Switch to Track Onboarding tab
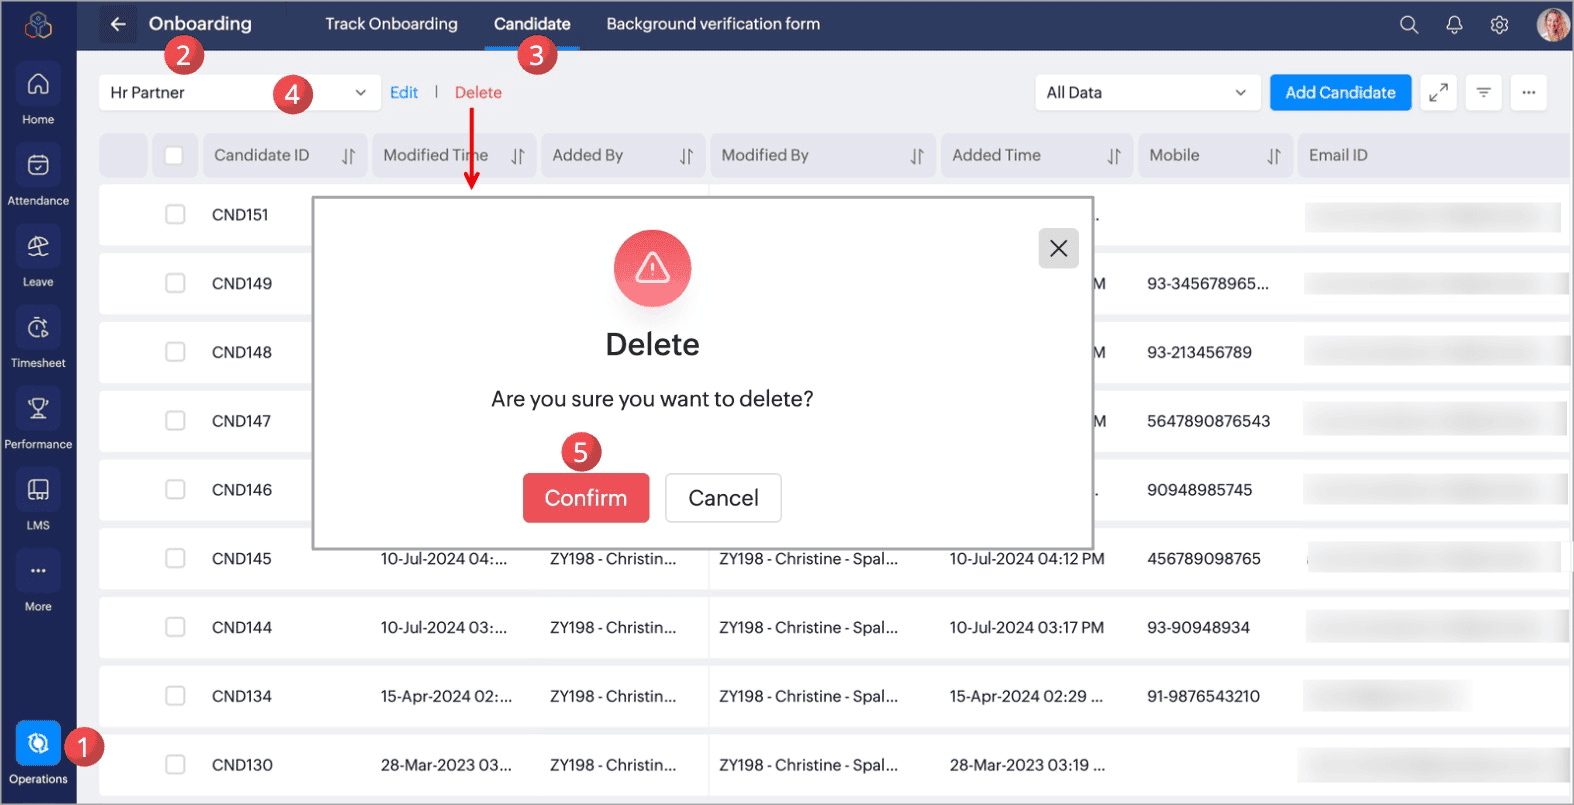1574x805 pixels. (391, 24)
